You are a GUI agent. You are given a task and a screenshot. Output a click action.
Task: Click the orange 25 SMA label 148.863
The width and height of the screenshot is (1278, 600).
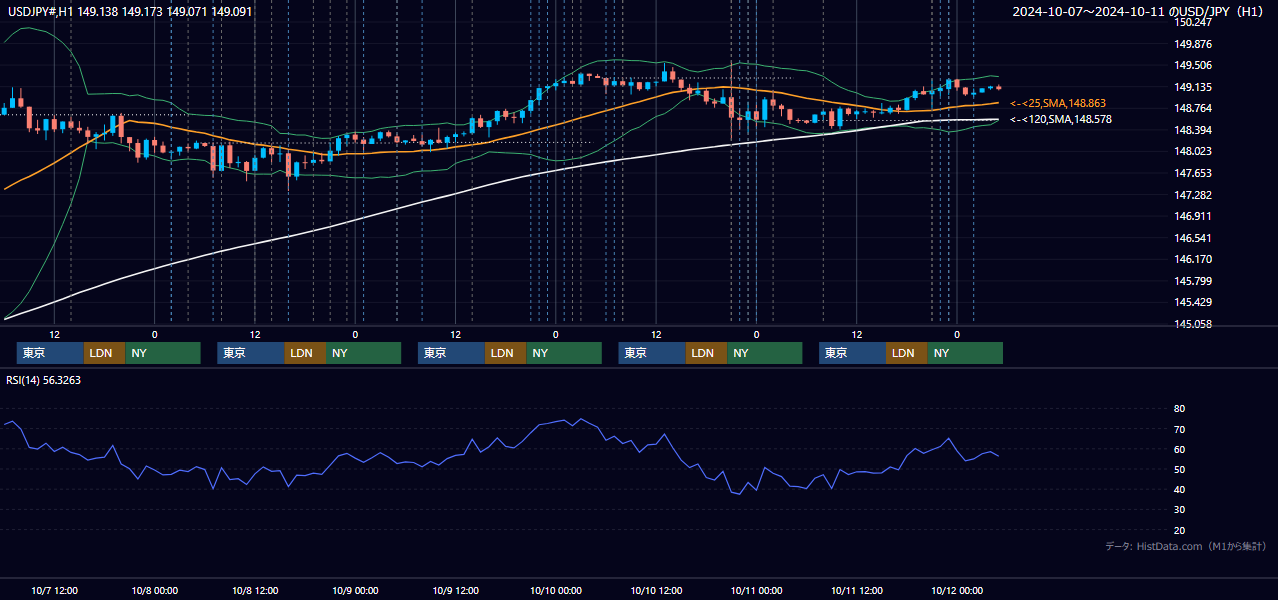(1058, 103)
